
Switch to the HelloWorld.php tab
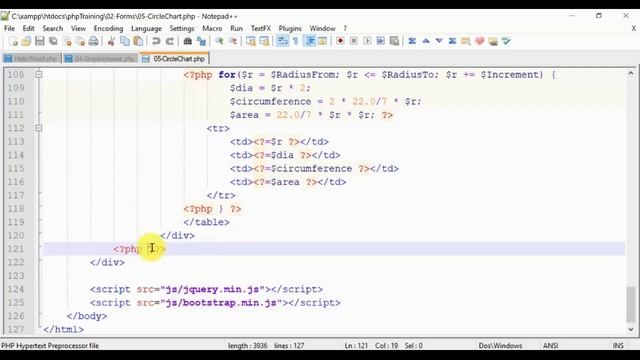[x=31, y=59]
